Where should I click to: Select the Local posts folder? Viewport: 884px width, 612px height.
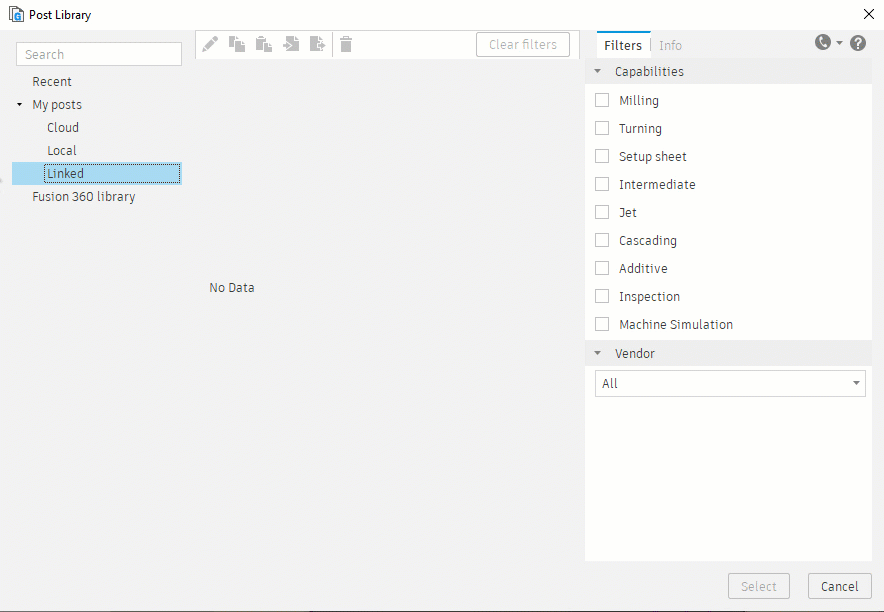pyautogui.click(x=62, y=150)
